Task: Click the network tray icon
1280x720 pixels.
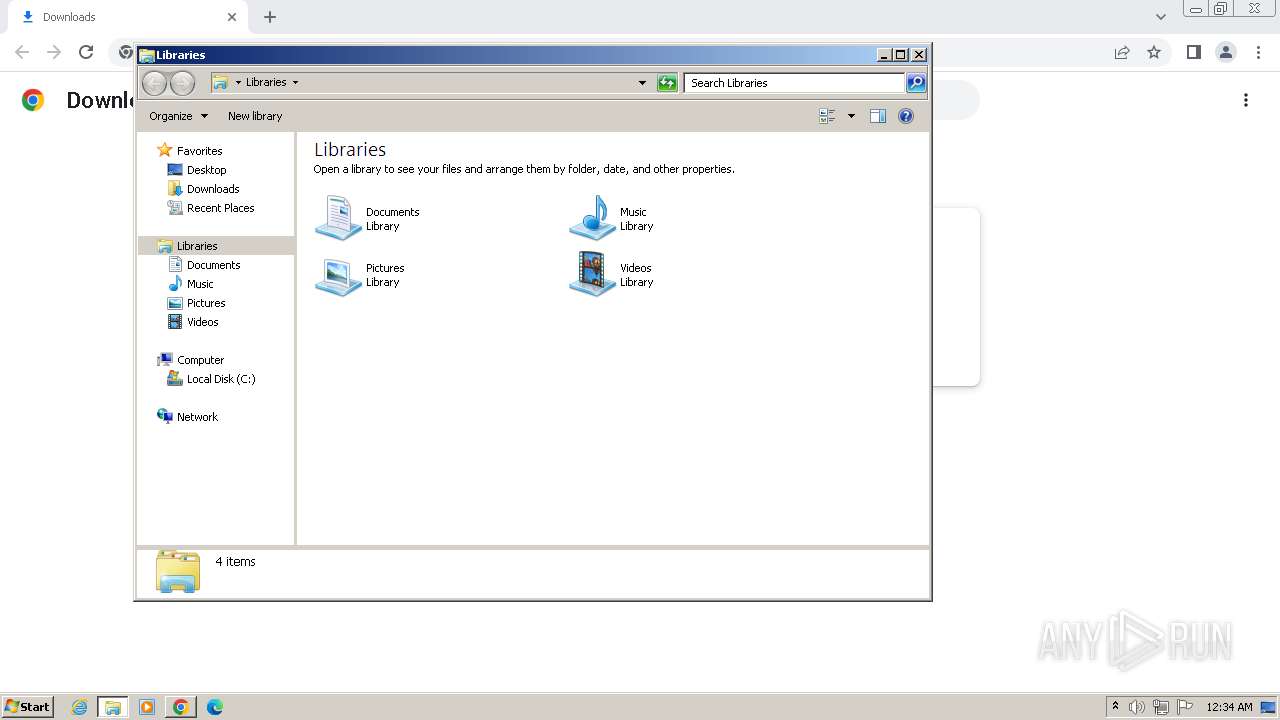Action: (1161, 707)
